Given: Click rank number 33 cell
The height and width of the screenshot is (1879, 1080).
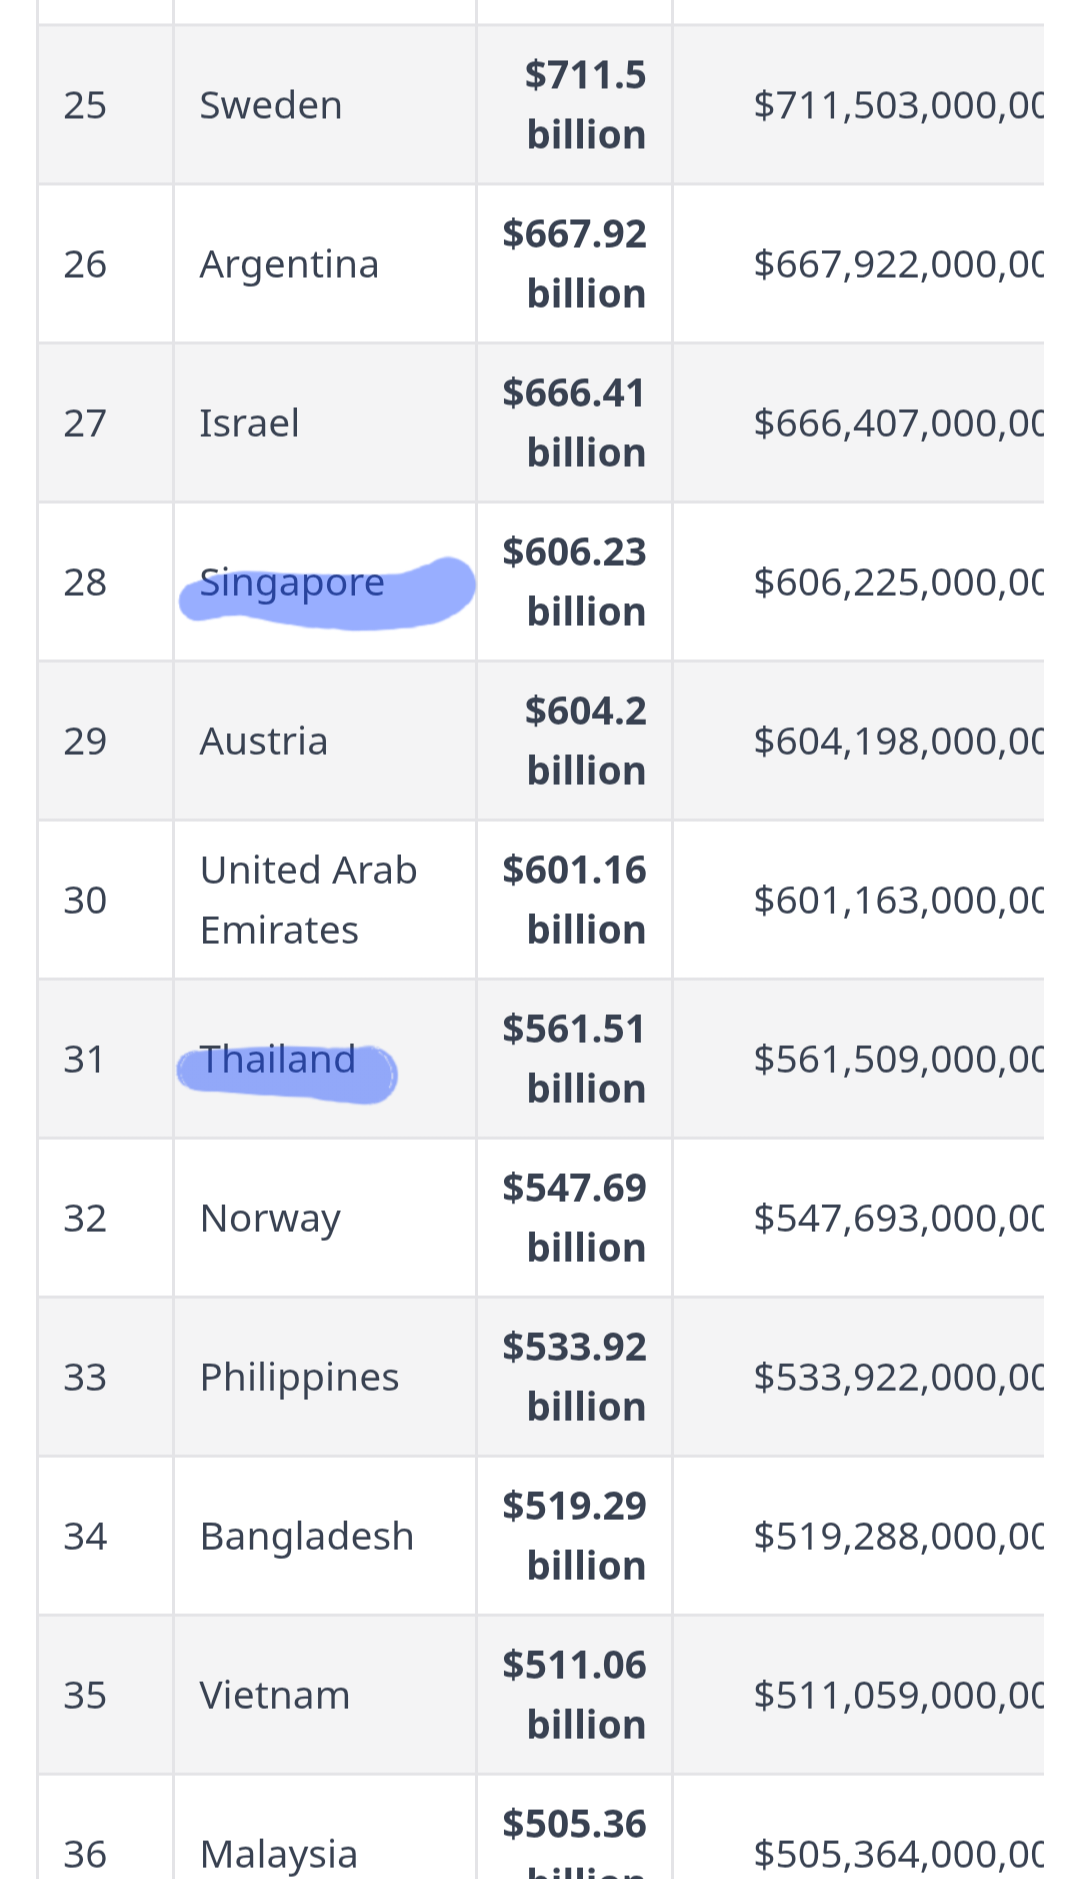Looking at the screenshot, I should pos(105,1377).
